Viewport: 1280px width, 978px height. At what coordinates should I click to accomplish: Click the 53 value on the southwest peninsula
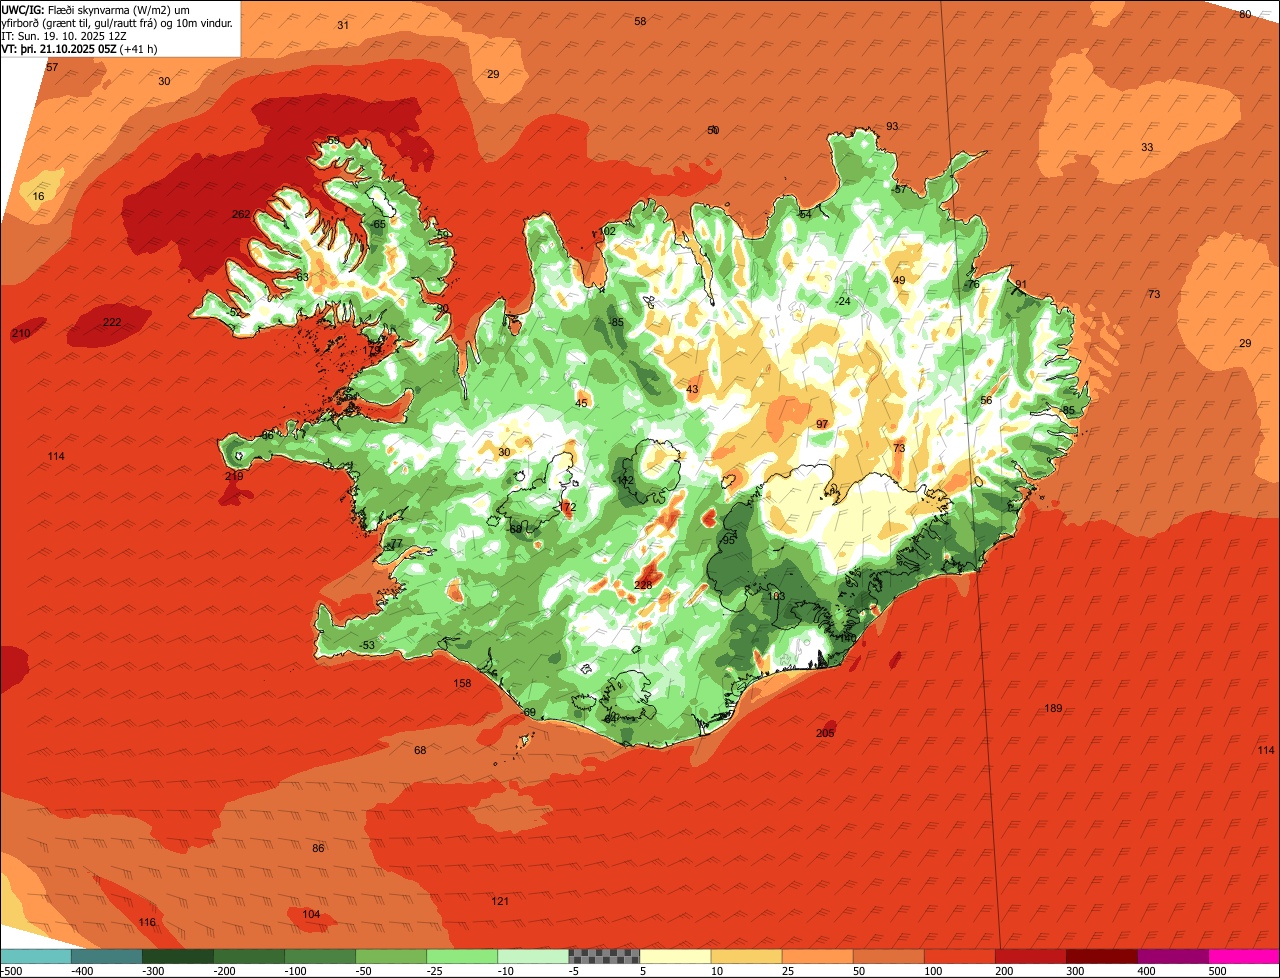point(368,645)
